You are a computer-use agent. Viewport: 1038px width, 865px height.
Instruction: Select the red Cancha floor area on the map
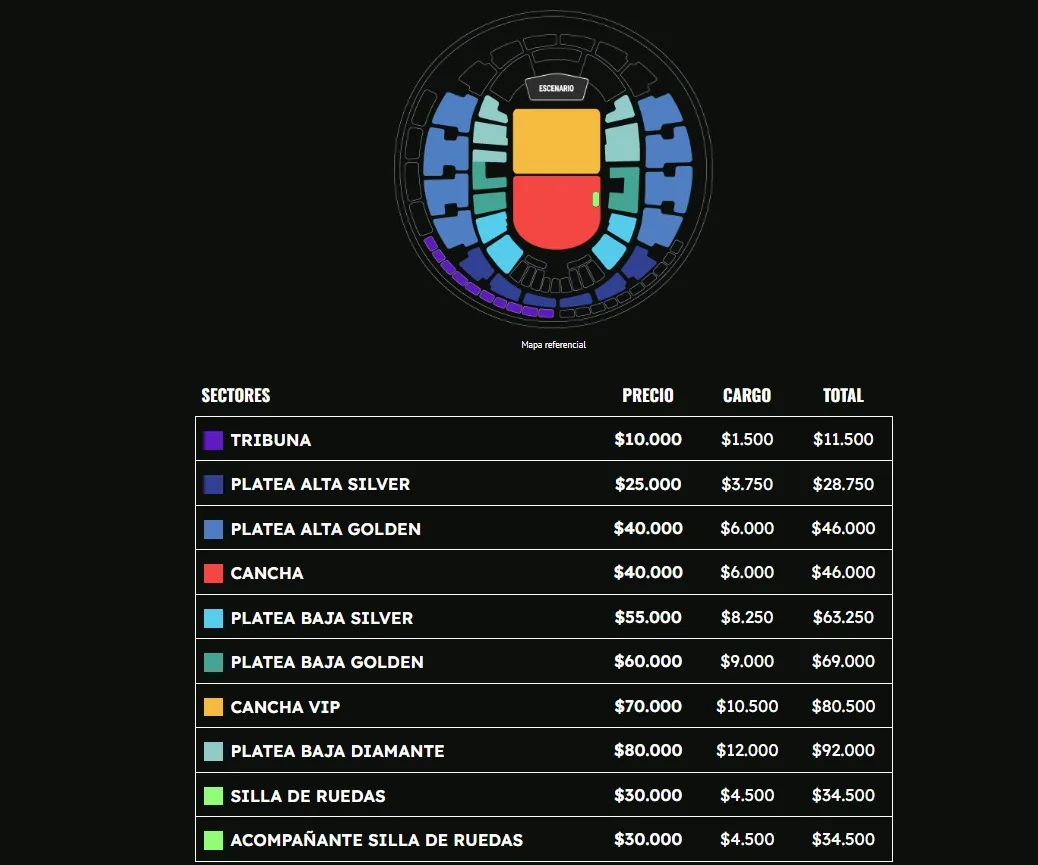tap(553, 213)
